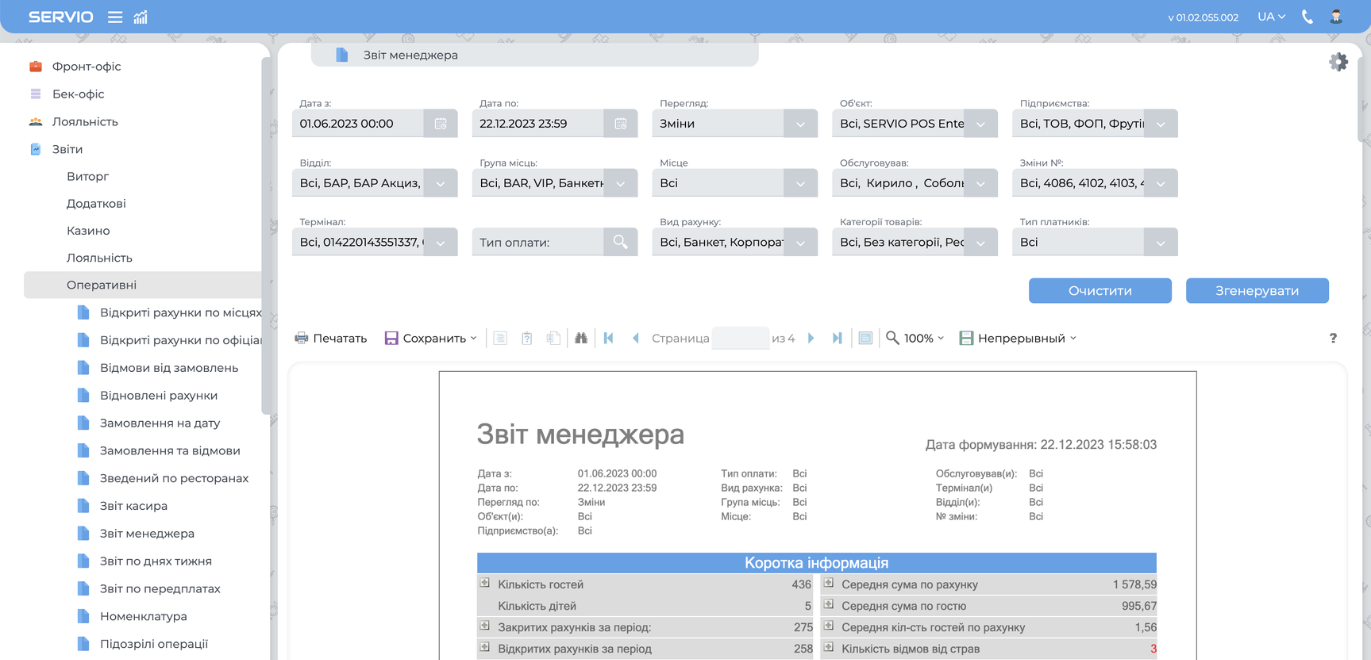The width and height of the screenshot is (1371, 660).
Task: Open Замовлення на дату report
Action: point(160,423)
